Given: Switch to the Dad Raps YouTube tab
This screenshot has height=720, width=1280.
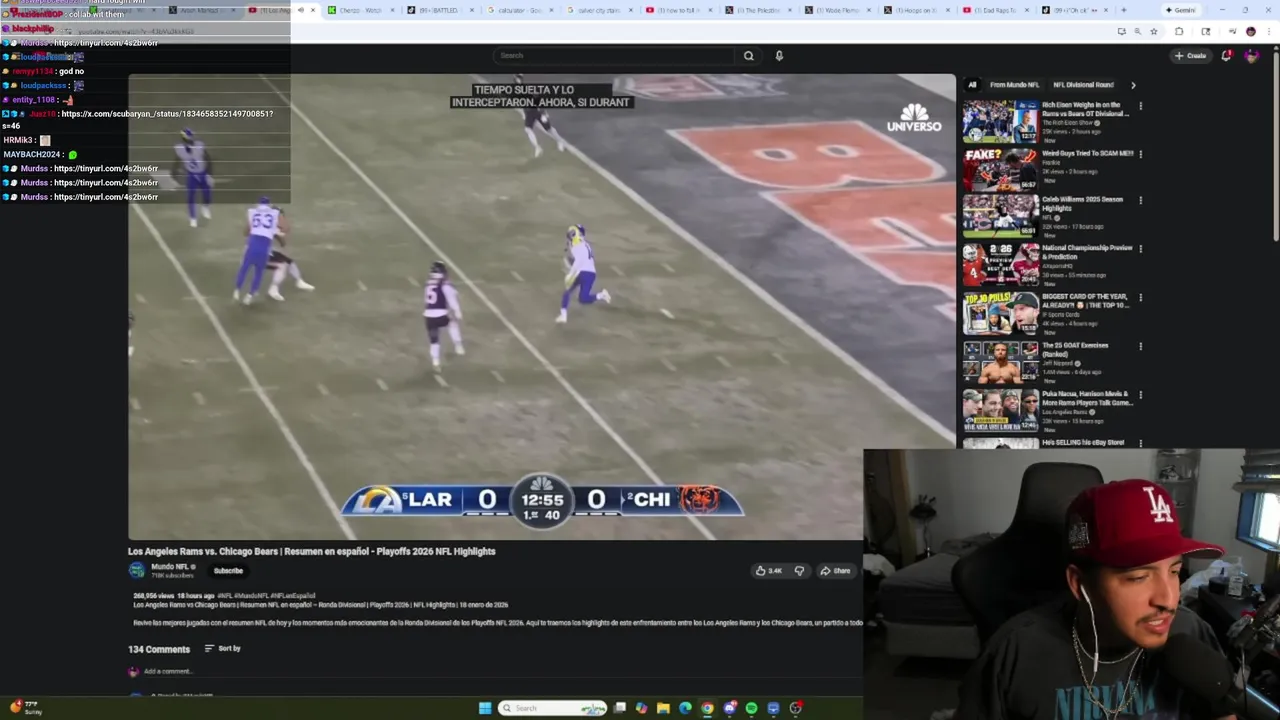Looking at the screenshot, I should click(x=995, y=10).
